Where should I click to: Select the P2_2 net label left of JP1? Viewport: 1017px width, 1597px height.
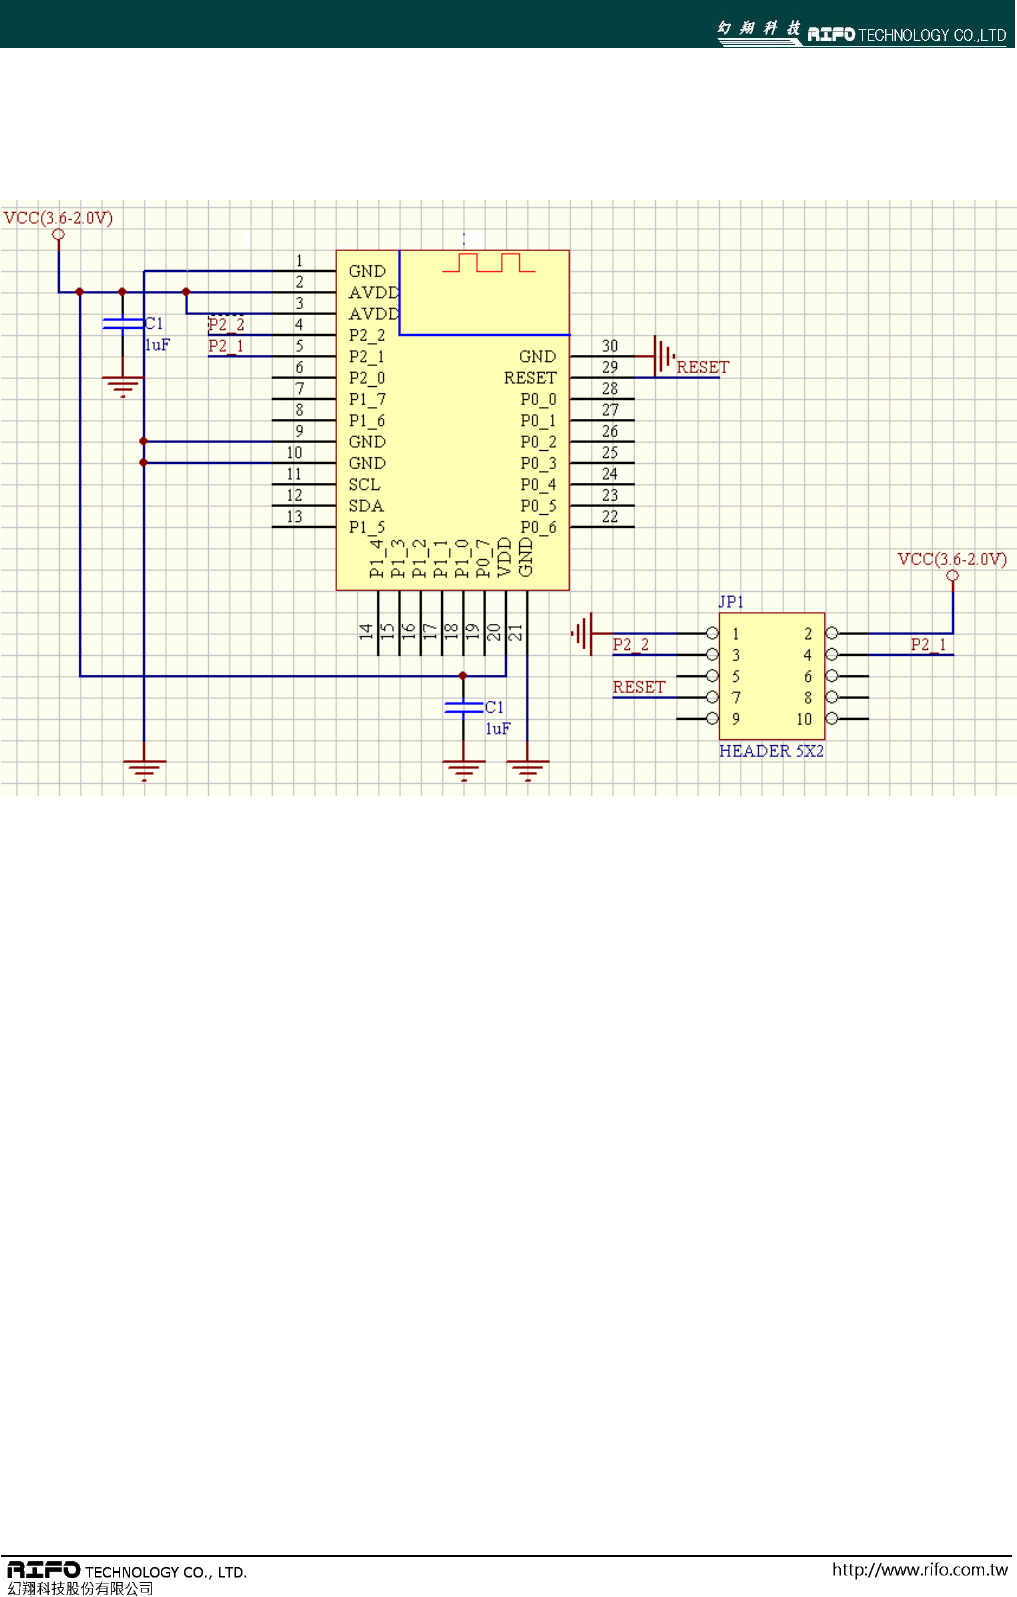pyautogui.click(x=630, y=645)
